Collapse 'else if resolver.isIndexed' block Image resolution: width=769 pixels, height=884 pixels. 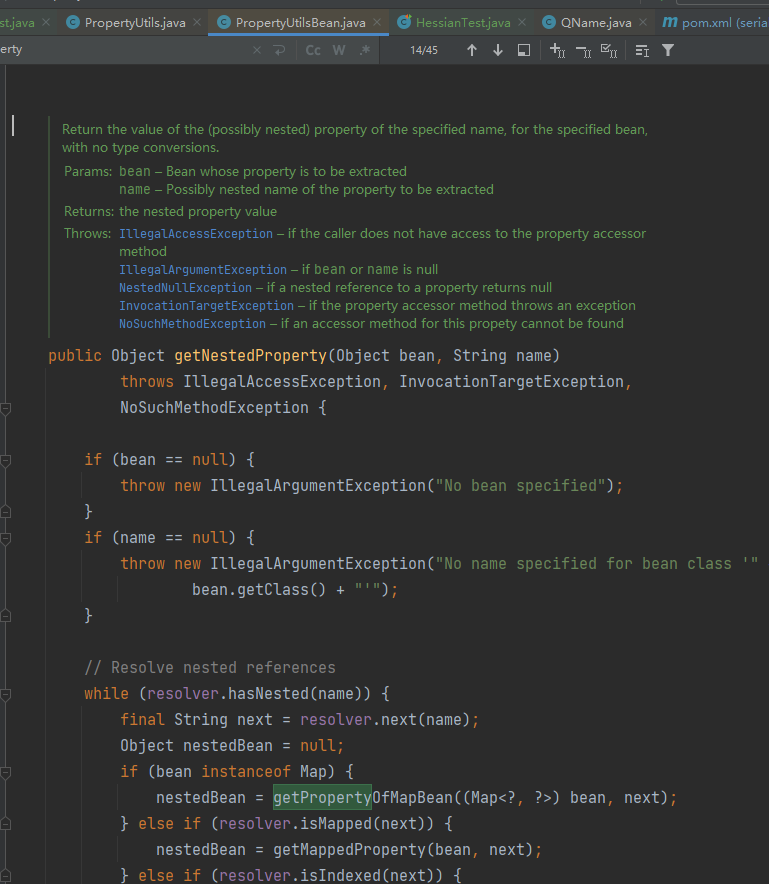pyautogui.click(x=6, y=876)
